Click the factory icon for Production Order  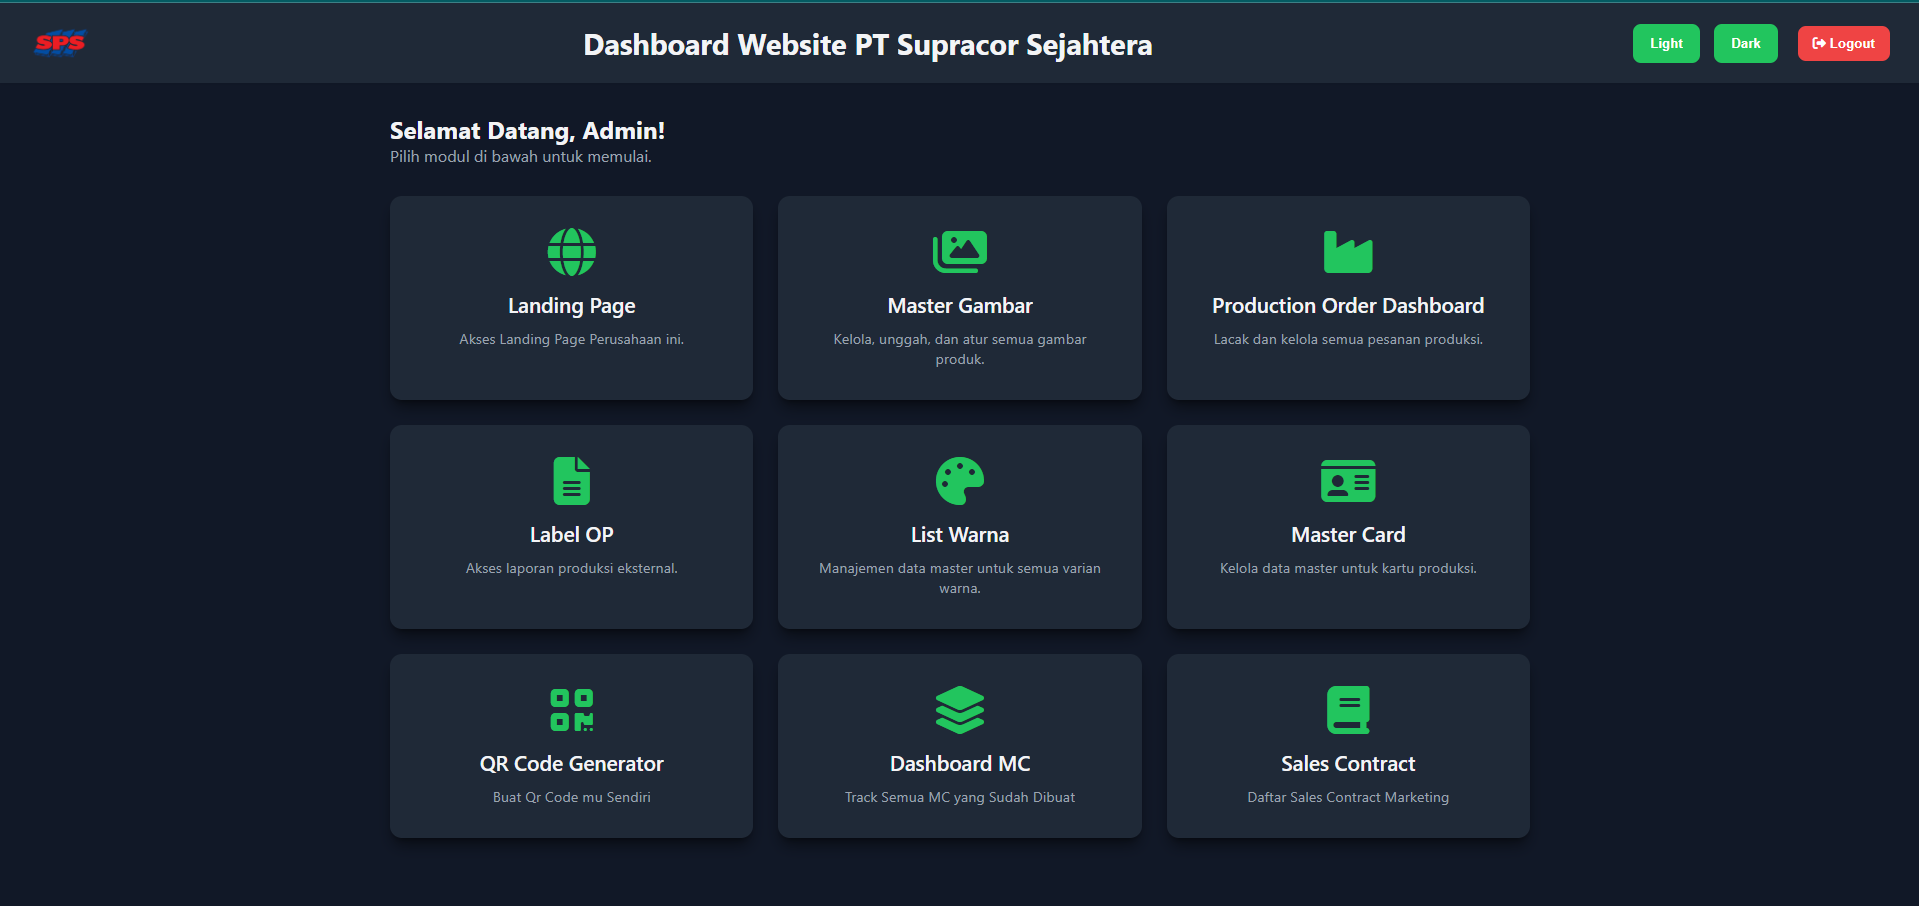coord(1347,252)
